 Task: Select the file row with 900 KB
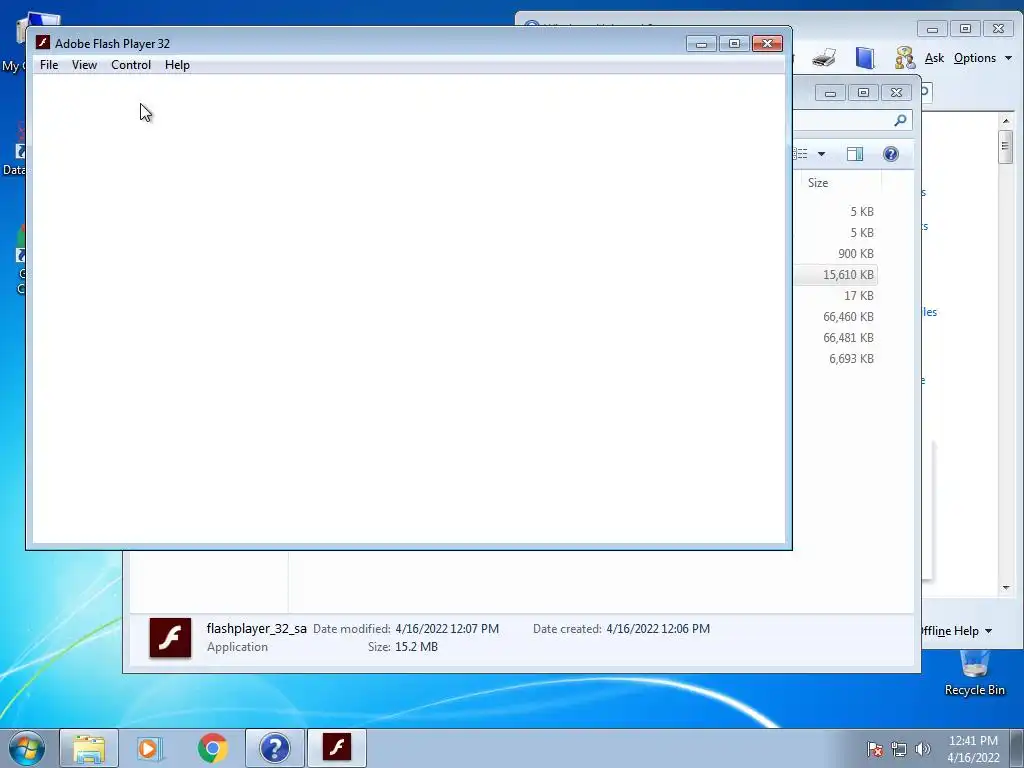tap(836, 253)
